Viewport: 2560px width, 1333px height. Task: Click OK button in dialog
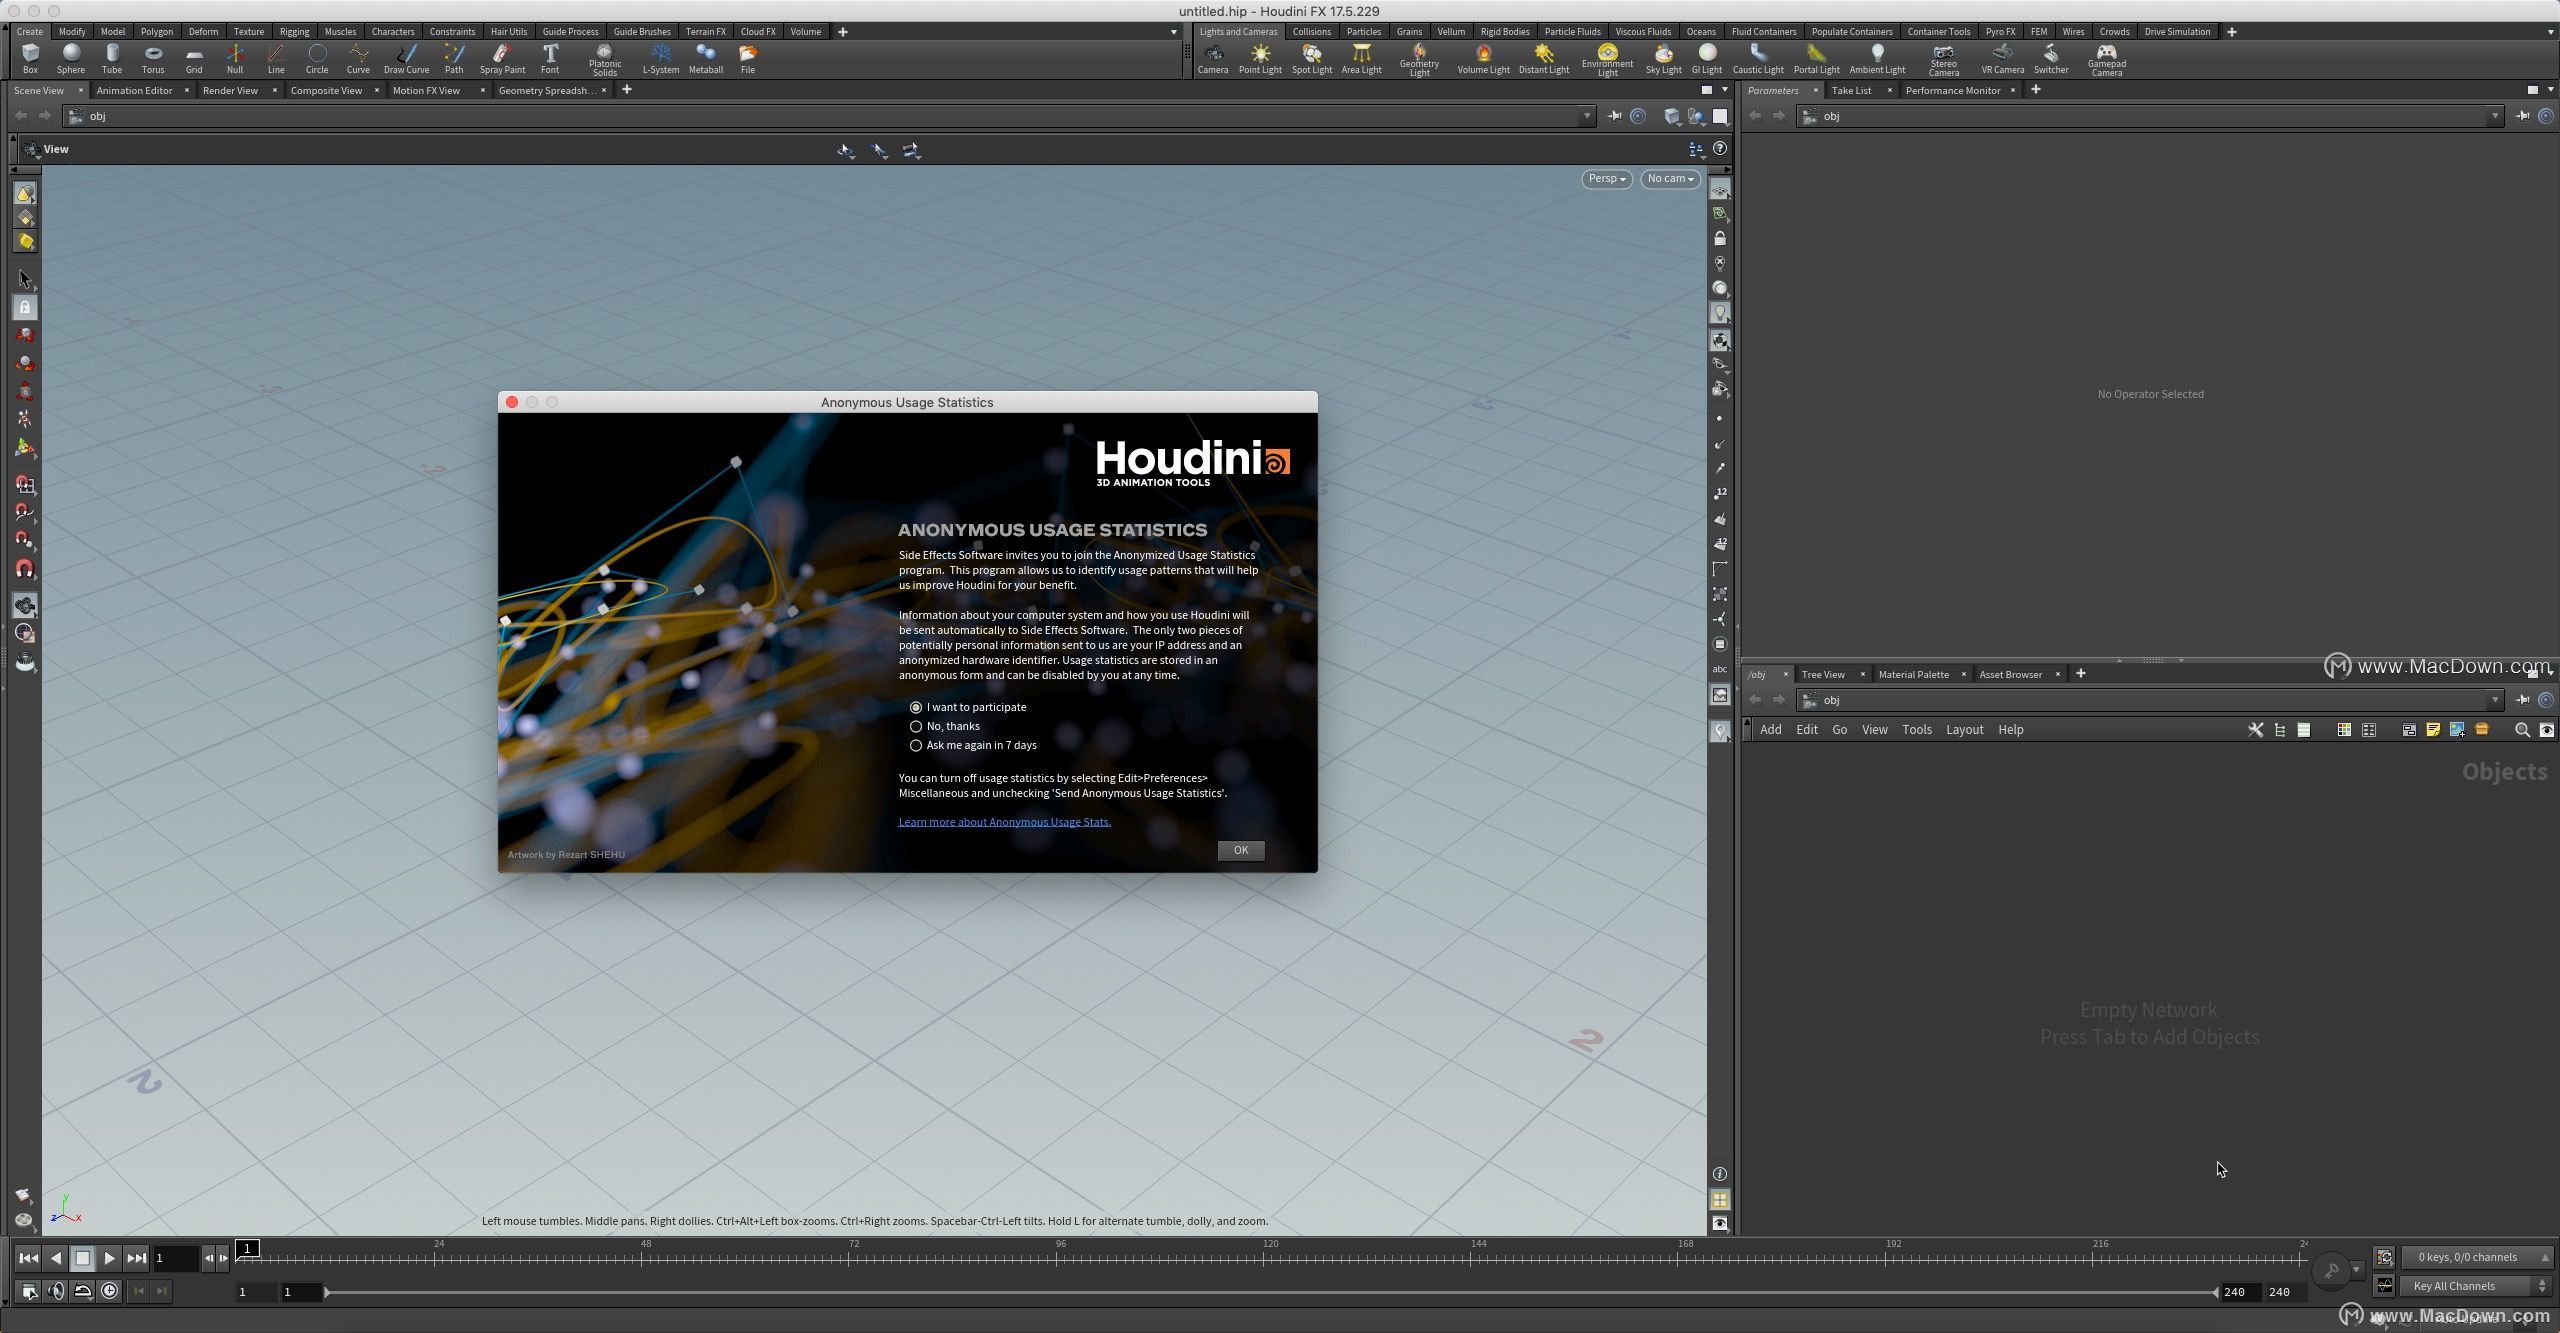pos(1241,849)
